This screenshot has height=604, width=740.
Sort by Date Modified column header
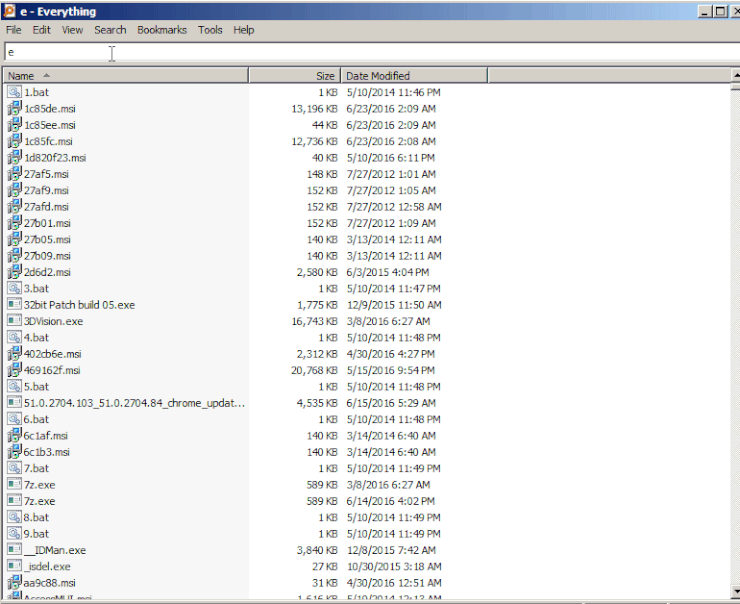click(414, 76)
